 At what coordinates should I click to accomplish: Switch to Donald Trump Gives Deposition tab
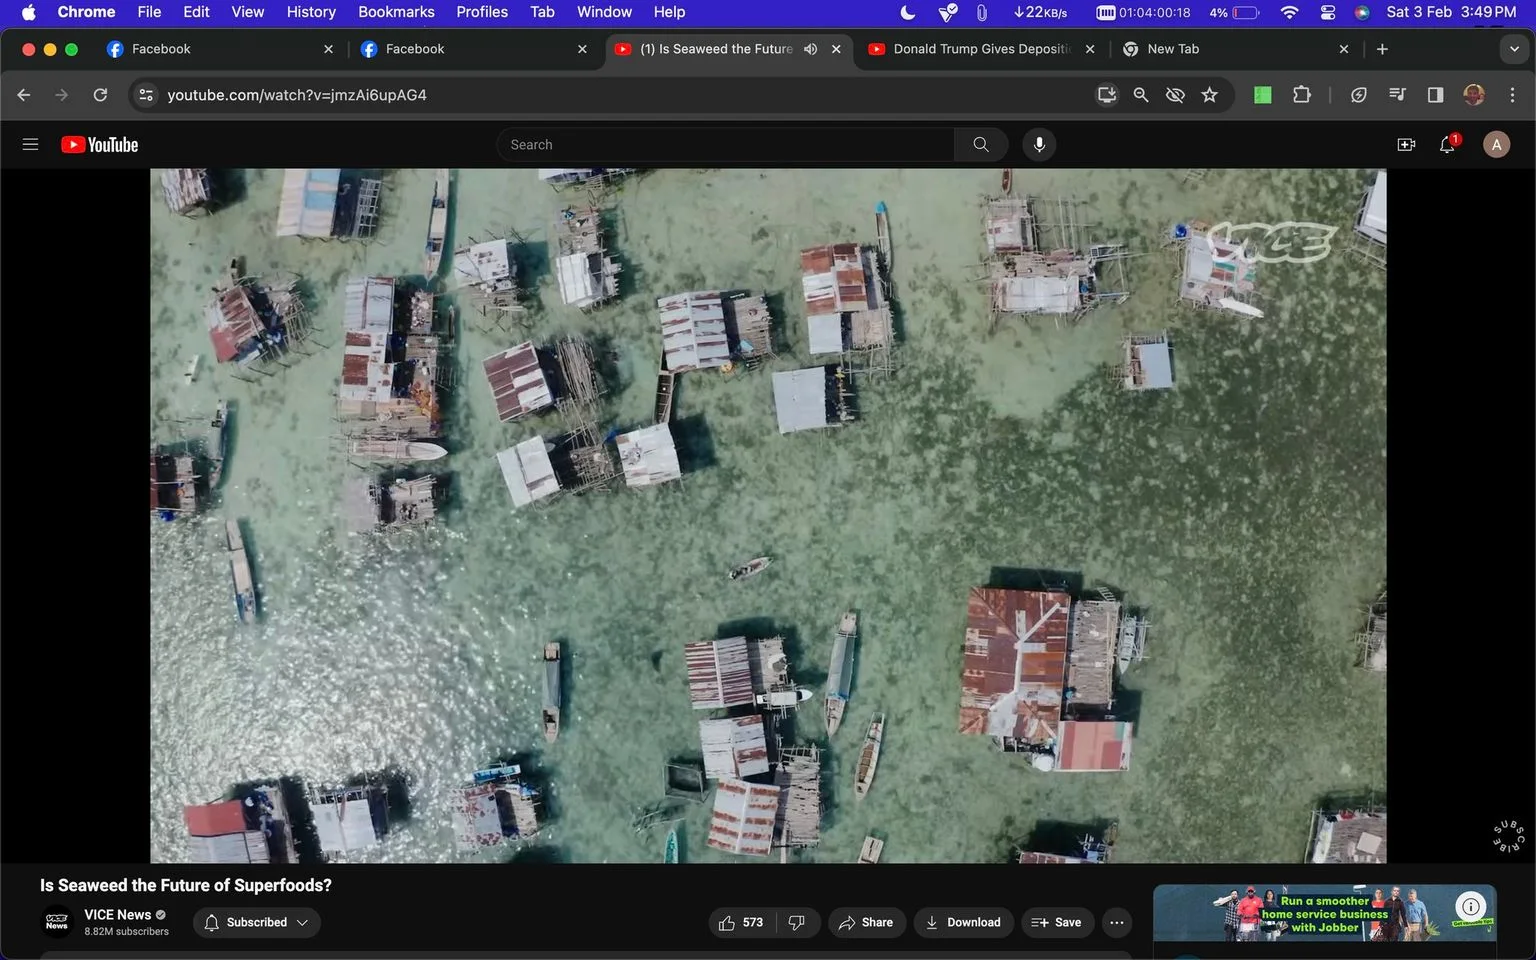(x=981, y=49)
